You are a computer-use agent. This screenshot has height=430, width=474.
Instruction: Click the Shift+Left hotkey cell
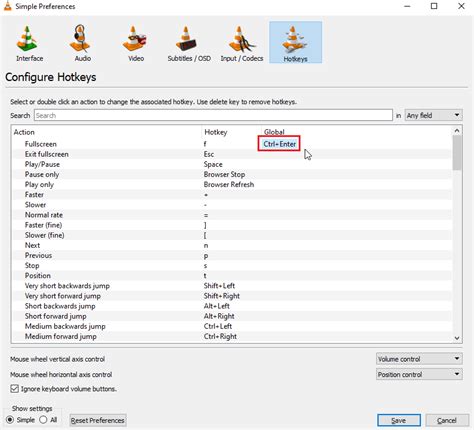(219, 286)
